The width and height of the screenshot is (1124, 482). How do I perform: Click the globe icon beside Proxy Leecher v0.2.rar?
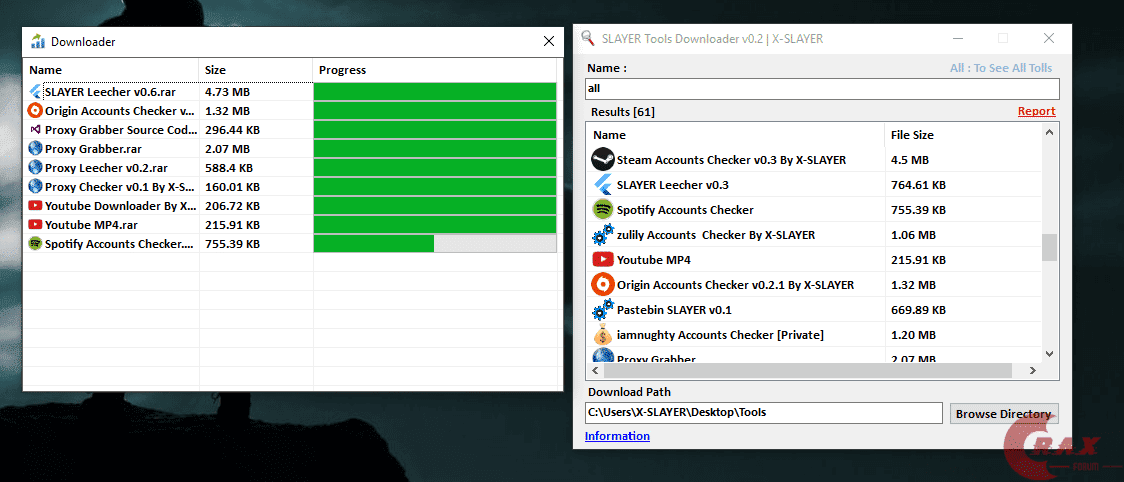(35, 168)
